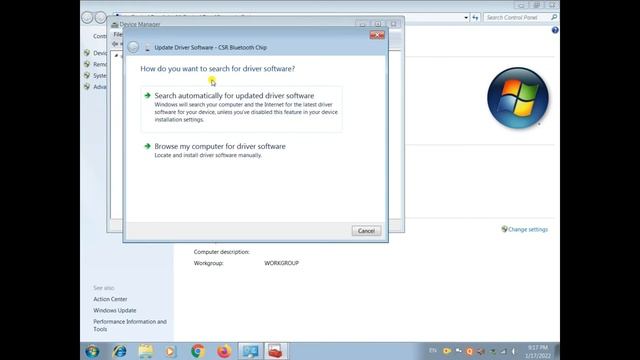The width and height of the screenshot is (640, 360).
Task: Click the Show desktop strip at taskbar end
Action: pyautogui.click(x=557, y=351)
